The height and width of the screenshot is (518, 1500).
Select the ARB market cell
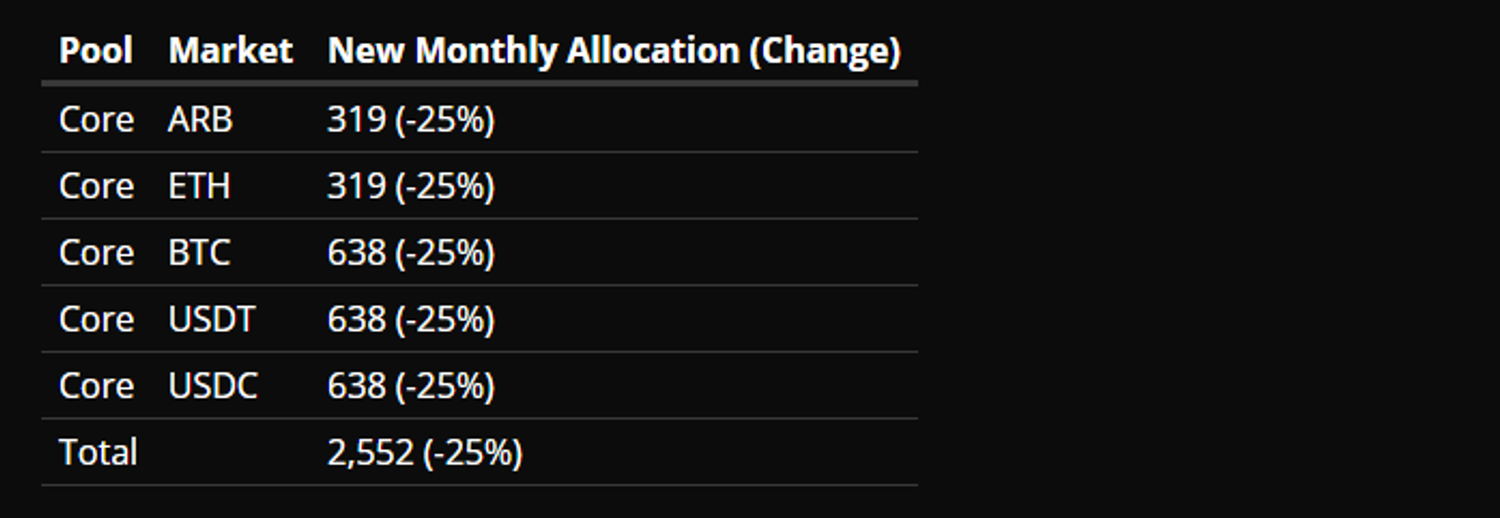click(200, 119)
